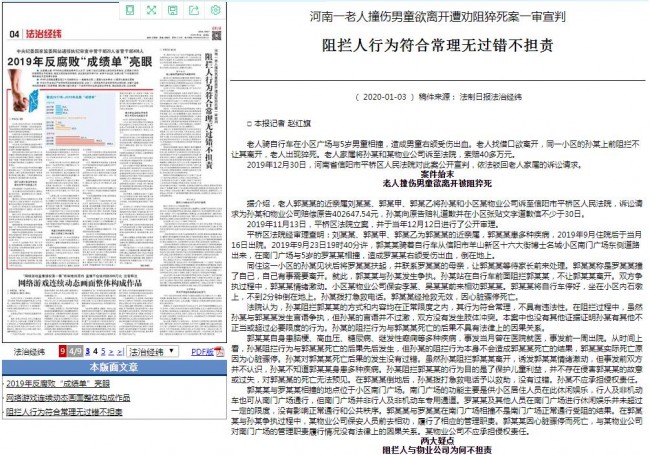Click the date text 2020-01-03

[x=384, y=97]
